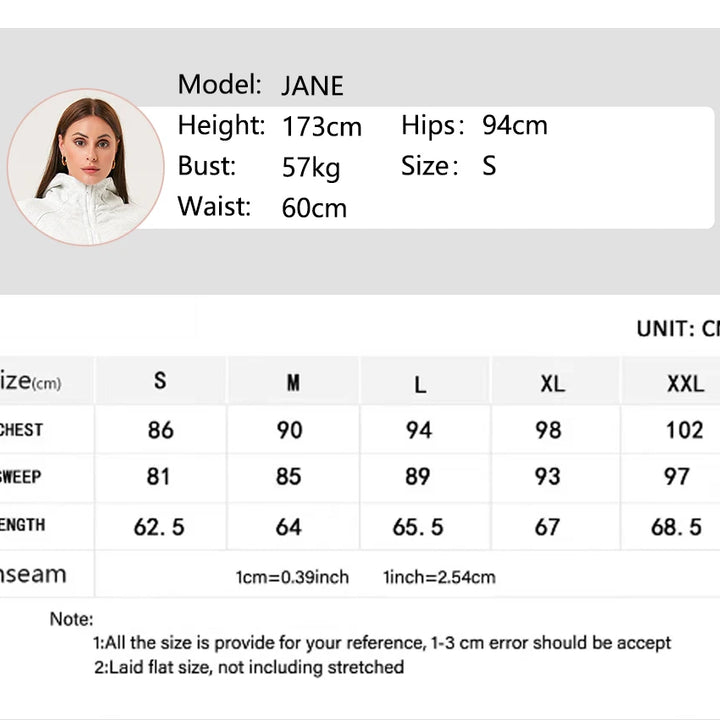This screenshot has width=720, height=720.
Task: Click the LENGTH row label
Action: click(23, 525)
